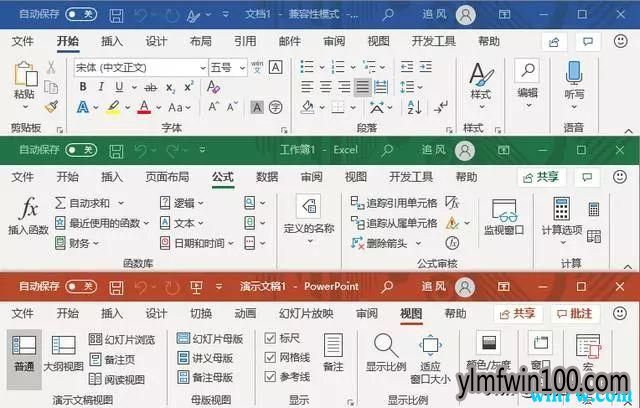
Task: Click Trace Precedents in Excel
Action: (394, 203)
